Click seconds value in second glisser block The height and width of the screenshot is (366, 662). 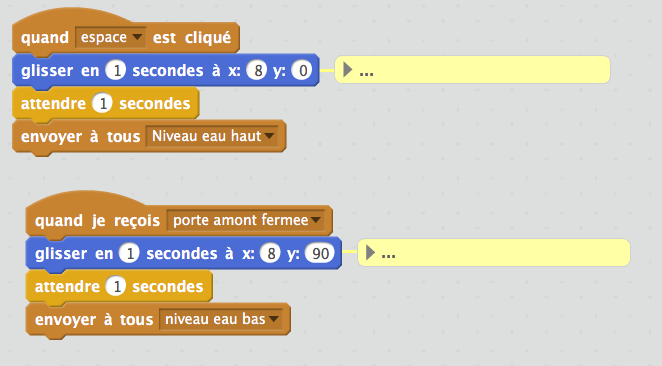click(x=129, y=253)
